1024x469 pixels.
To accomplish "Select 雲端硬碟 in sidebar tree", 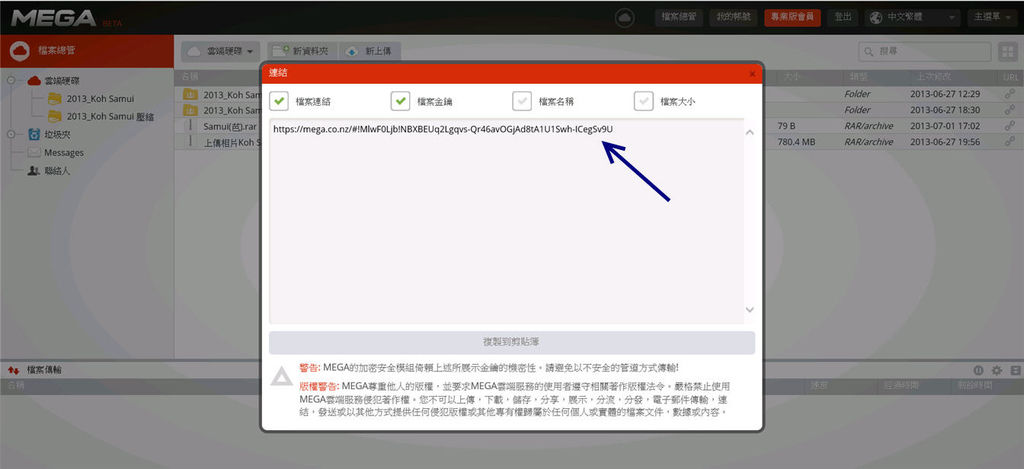I will pyautogui.click(x=62, y=81).
